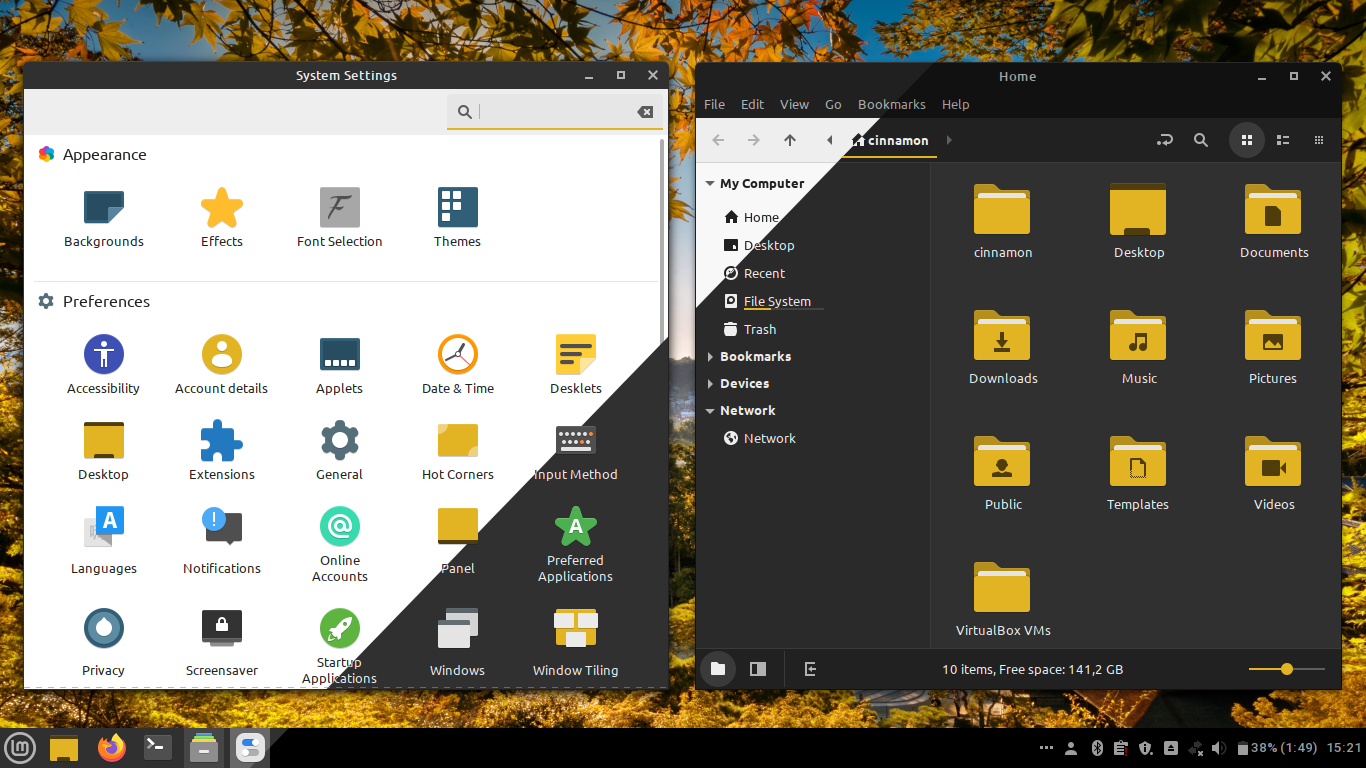Open the Desklets settings
Image resolution: width=1366 pixels, height=768 pixels.
(x=576, y=365)
